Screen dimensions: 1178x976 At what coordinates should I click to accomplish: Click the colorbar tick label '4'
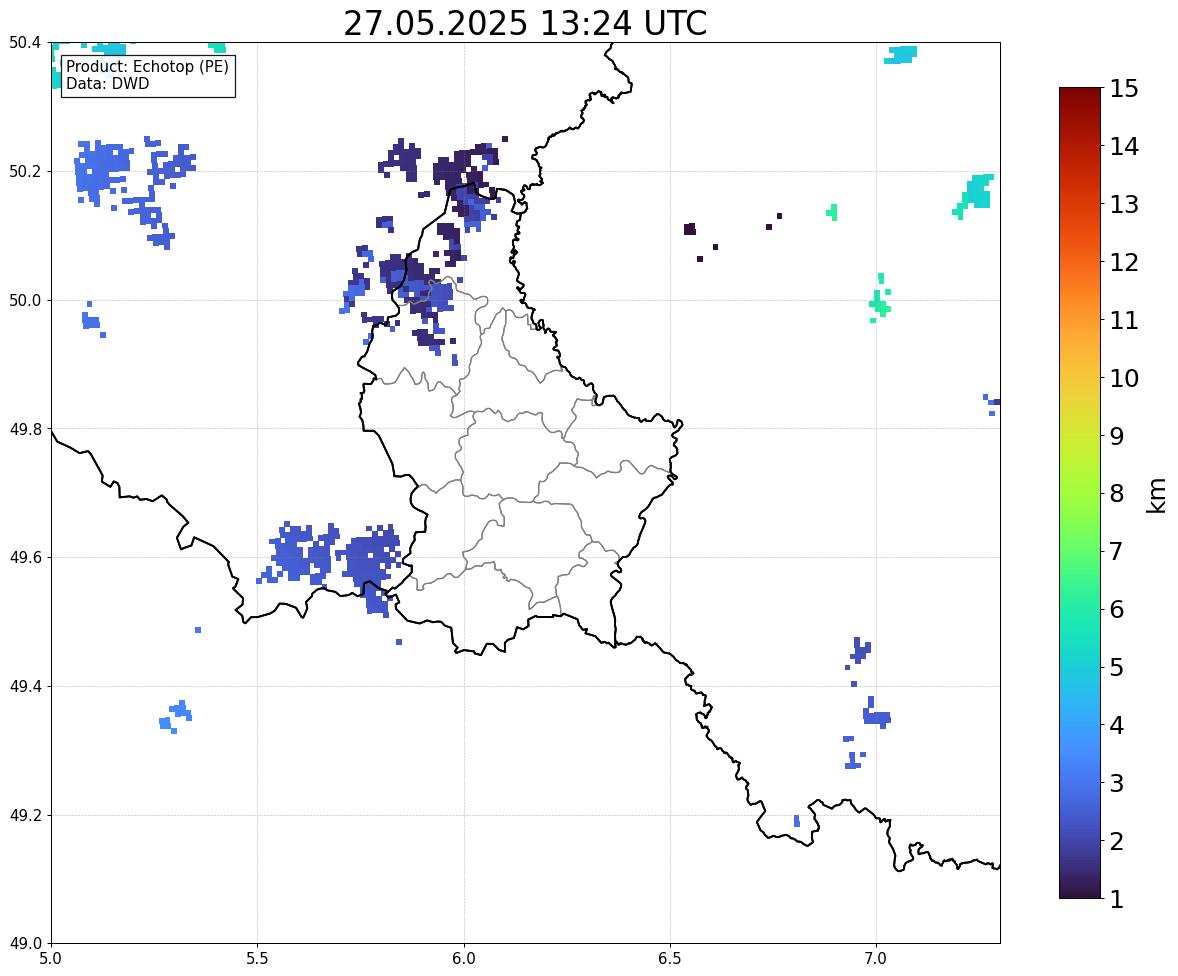(x=1117, y=725)
